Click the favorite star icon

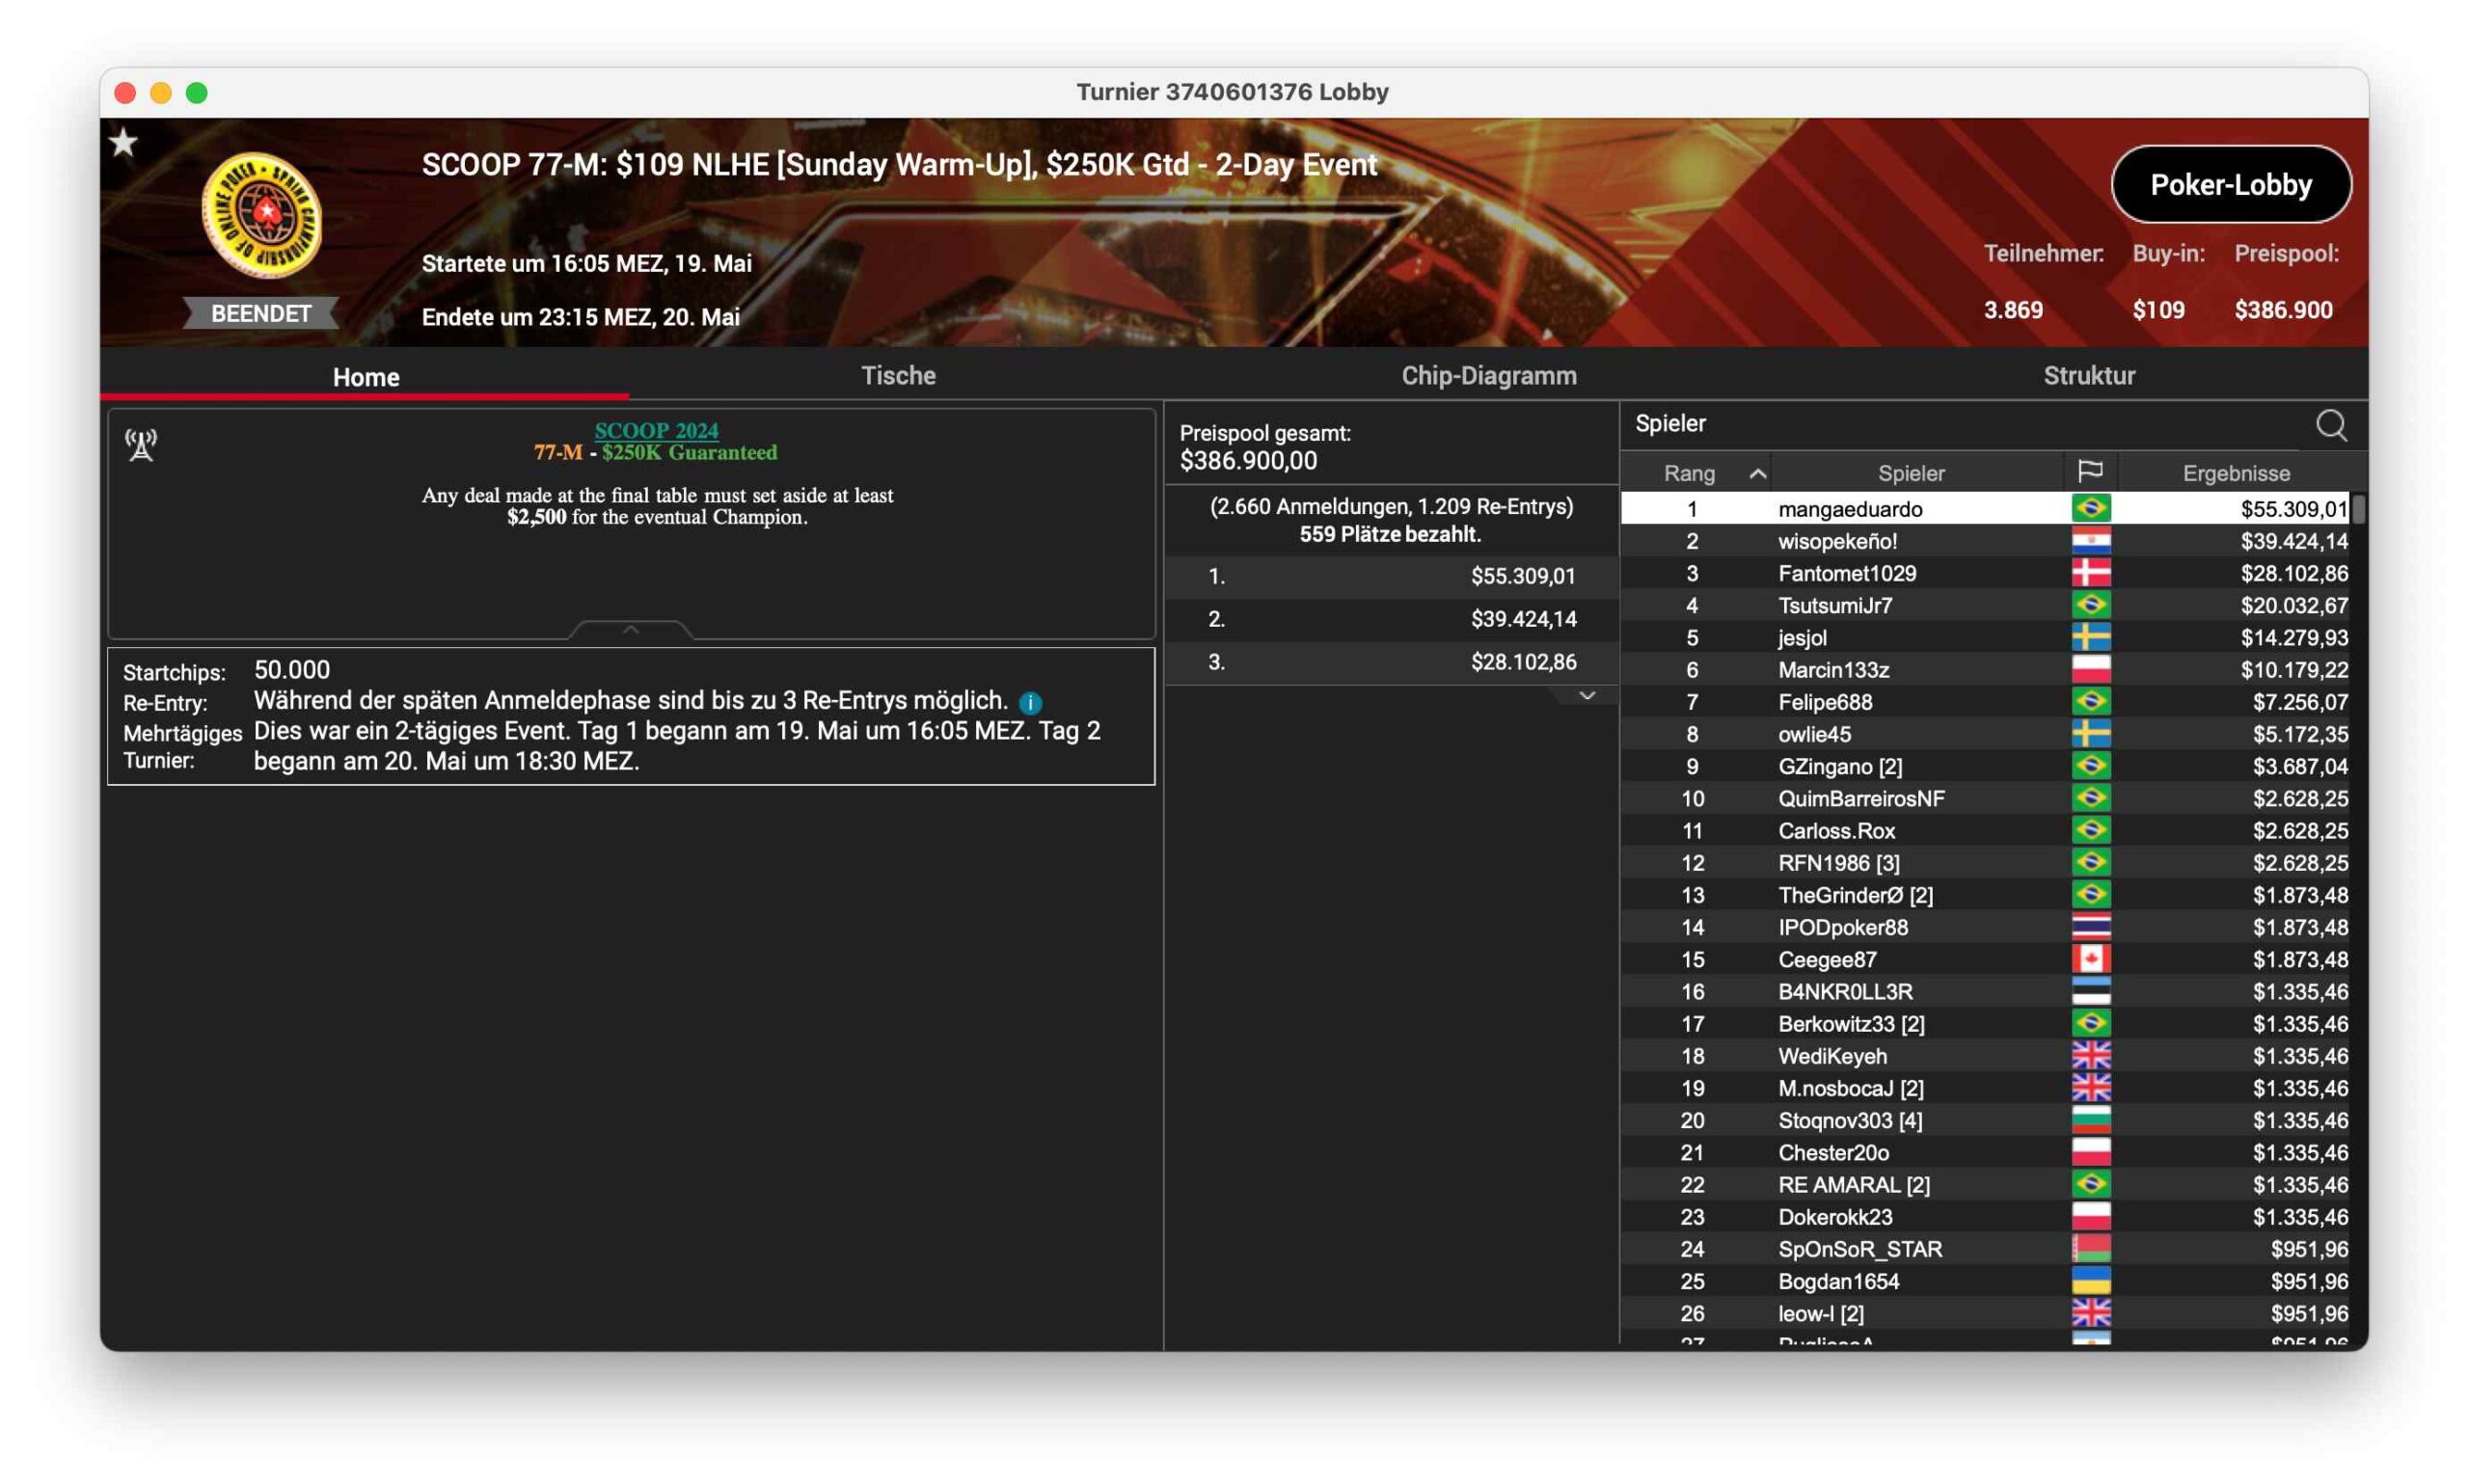(x=124, y=143)
